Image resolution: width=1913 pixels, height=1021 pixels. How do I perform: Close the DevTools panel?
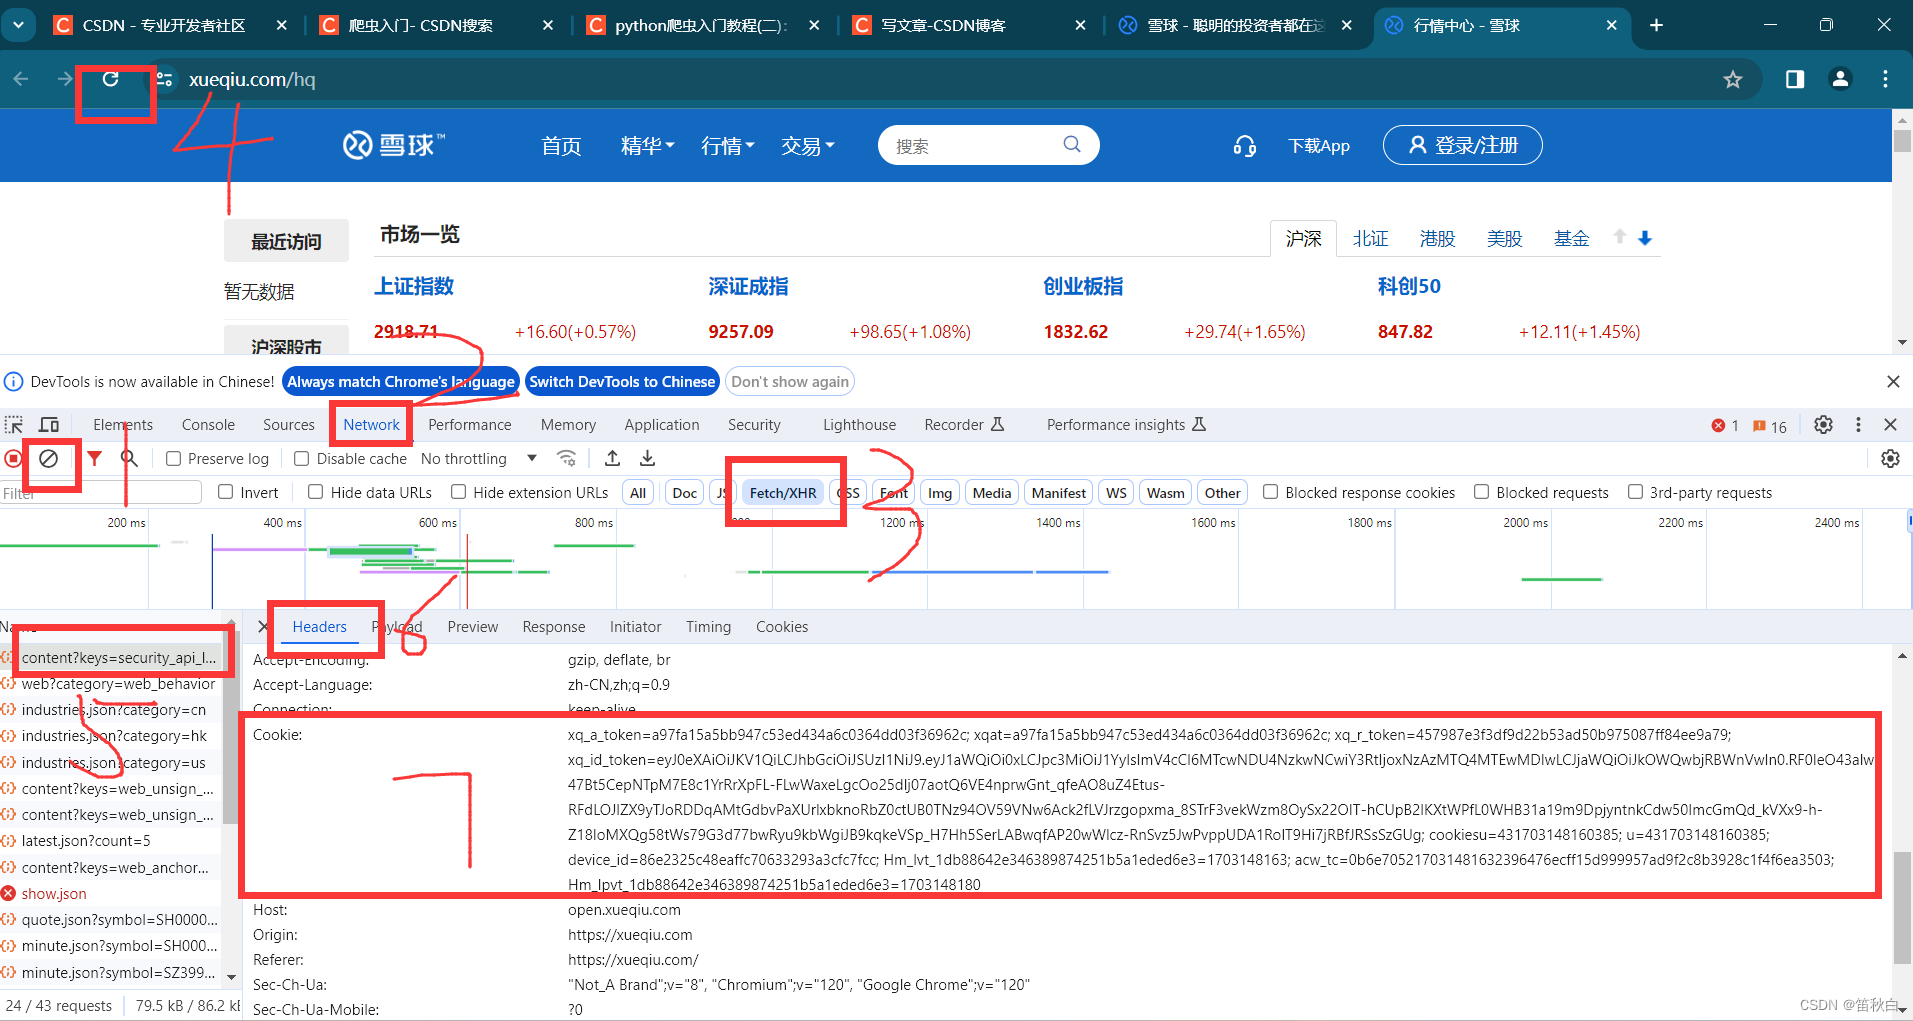tap(1890, 424)
